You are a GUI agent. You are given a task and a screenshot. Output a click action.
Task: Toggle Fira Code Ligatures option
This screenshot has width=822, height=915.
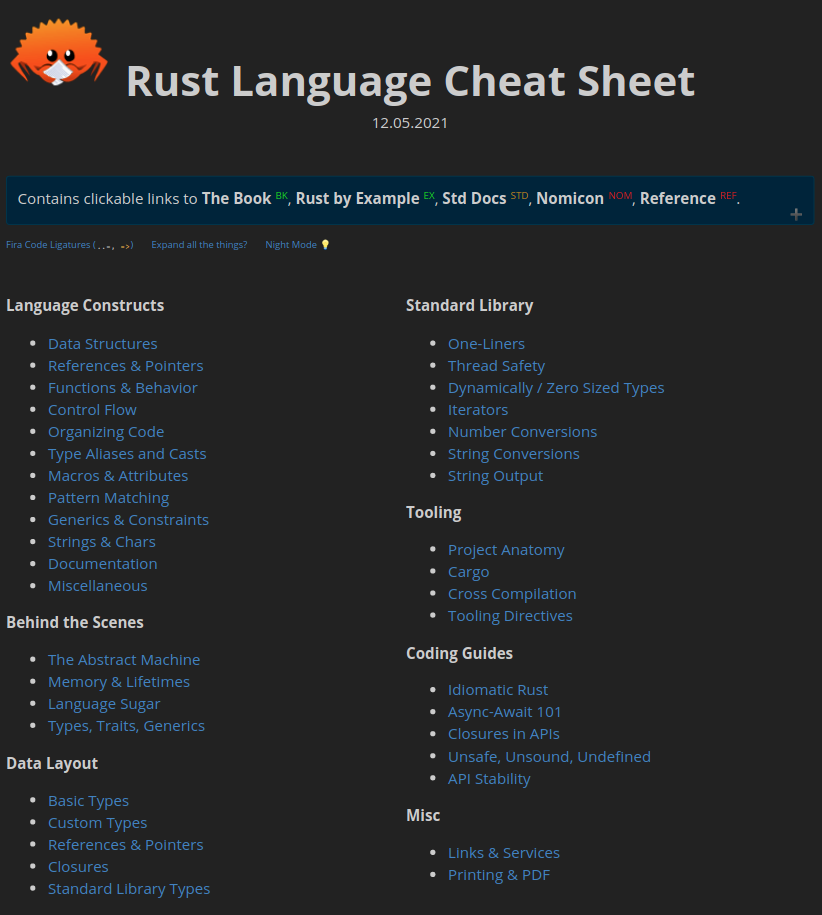click(x=69, y=245)
